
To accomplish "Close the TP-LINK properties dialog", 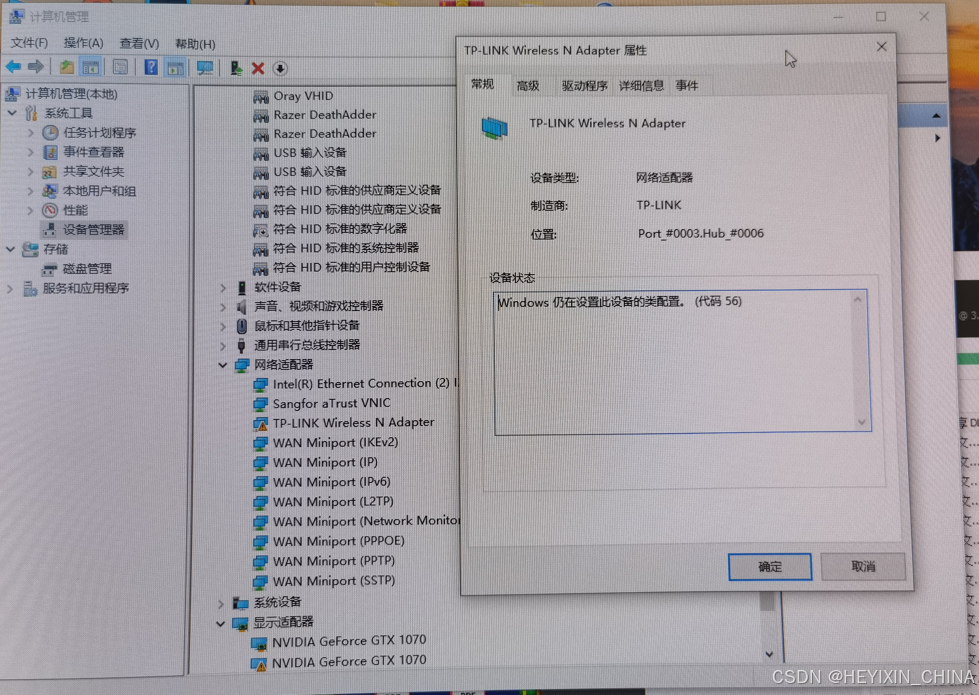I will click(x=881, y=47).
